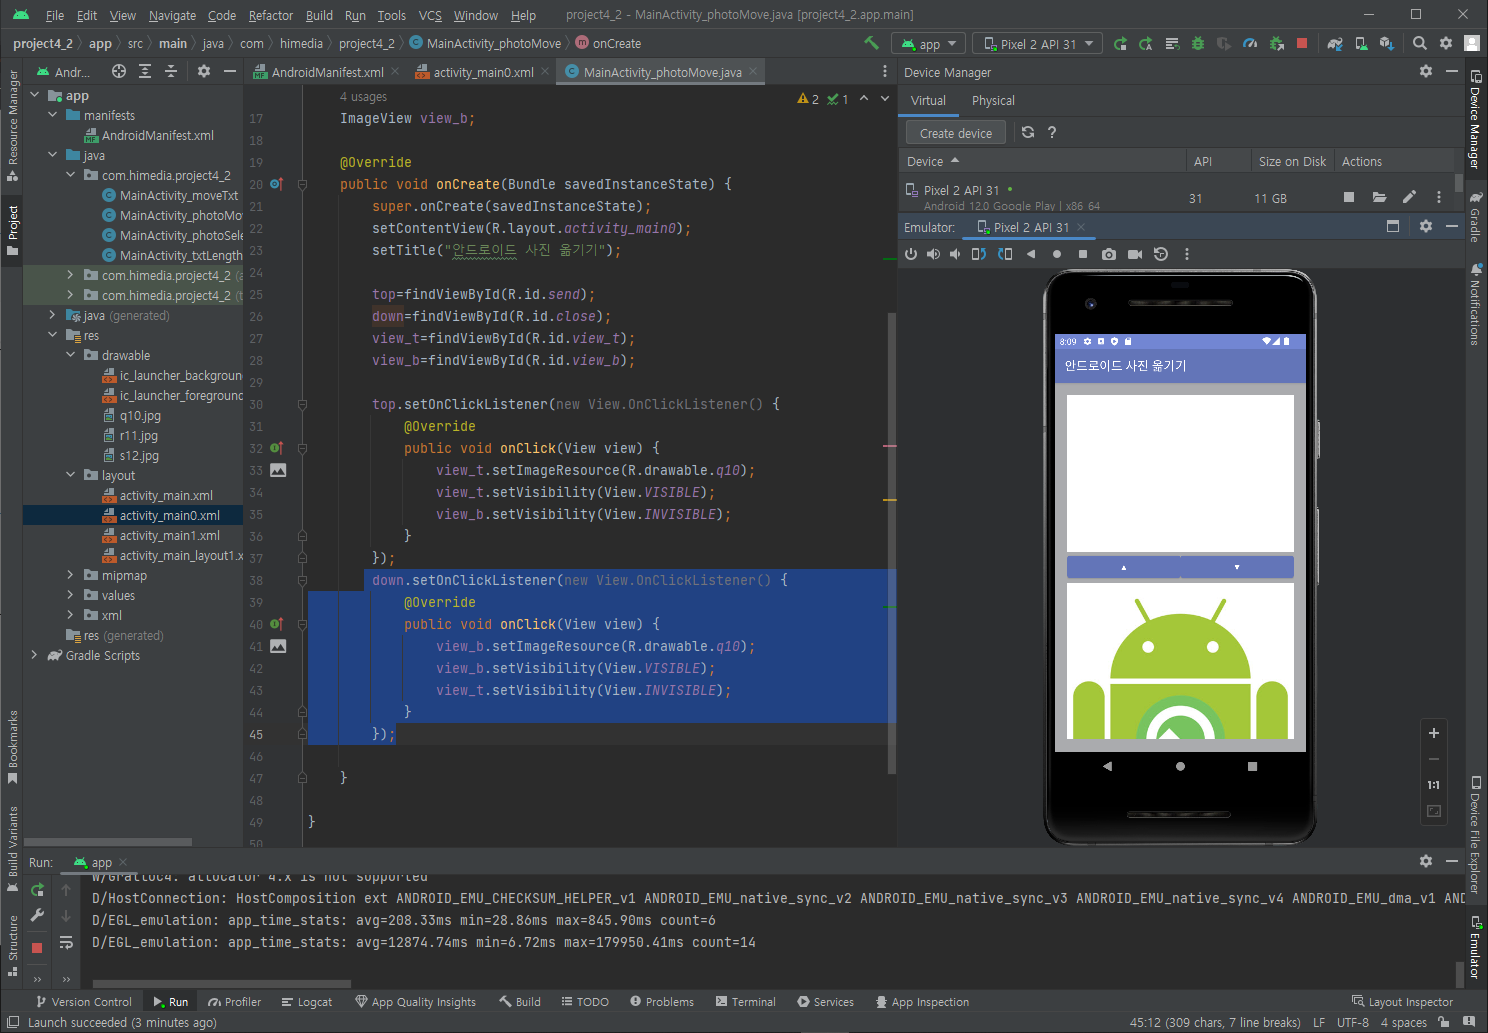Click Rerun app icon in Run panel
Image resolution: width=1488 pixels, height=1033 pixels.
37,890
